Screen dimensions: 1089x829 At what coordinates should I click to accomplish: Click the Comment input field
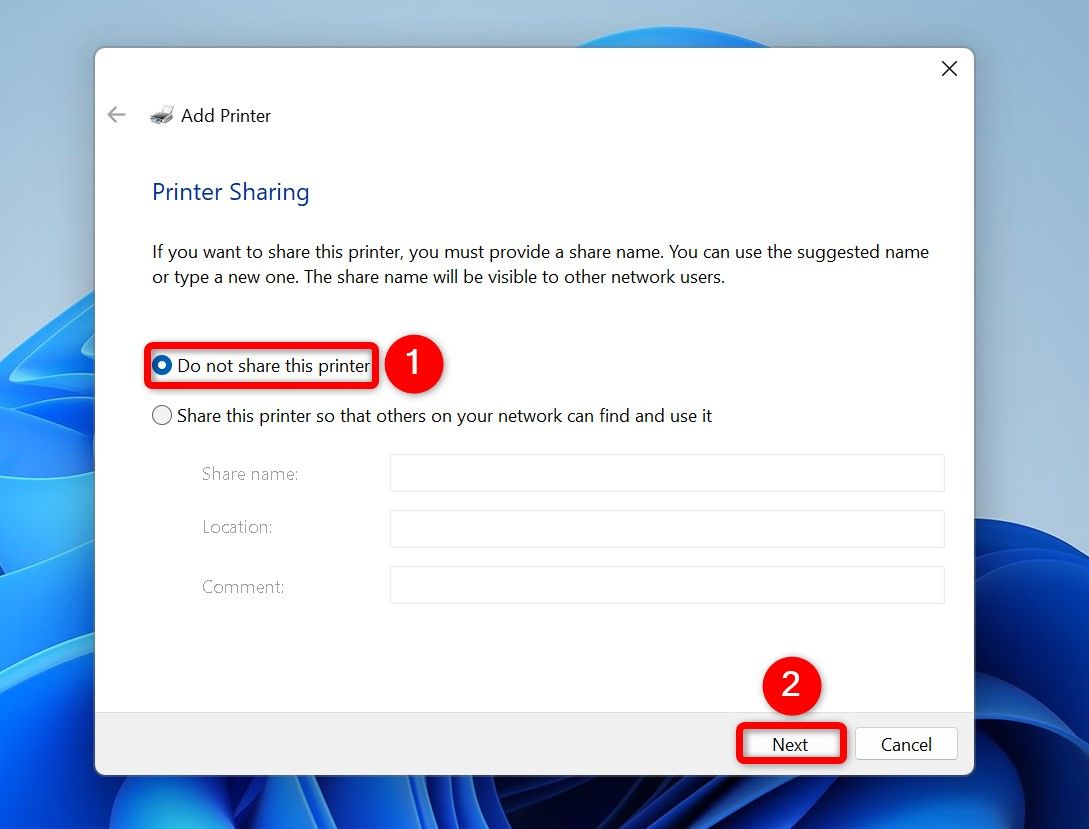coord(667,585)
